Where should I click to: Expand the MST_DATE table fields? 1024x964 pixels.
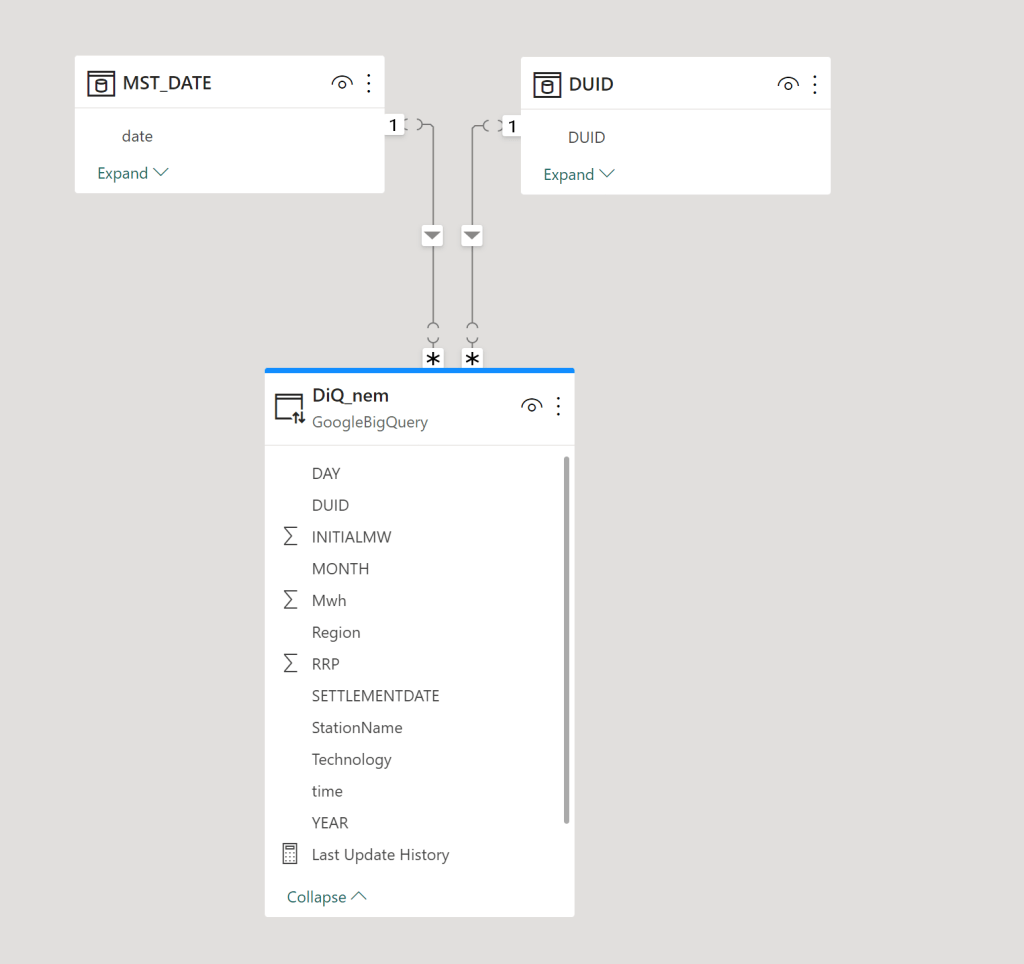[132, 173]
